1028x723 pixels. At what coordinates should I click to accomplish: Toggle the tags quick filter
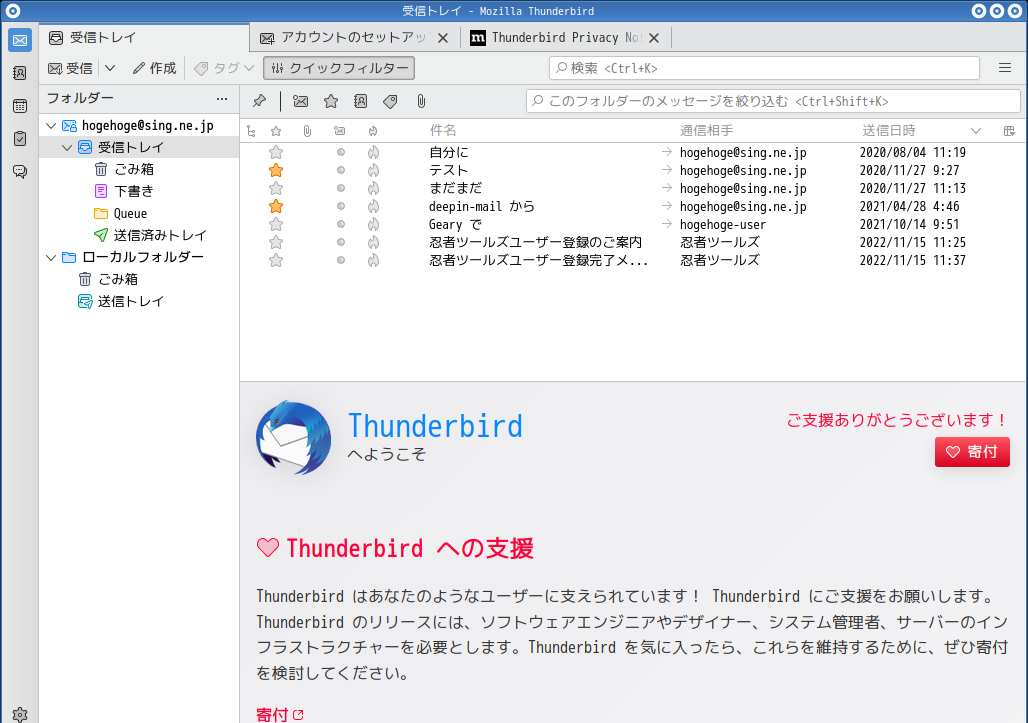(391, 101)
